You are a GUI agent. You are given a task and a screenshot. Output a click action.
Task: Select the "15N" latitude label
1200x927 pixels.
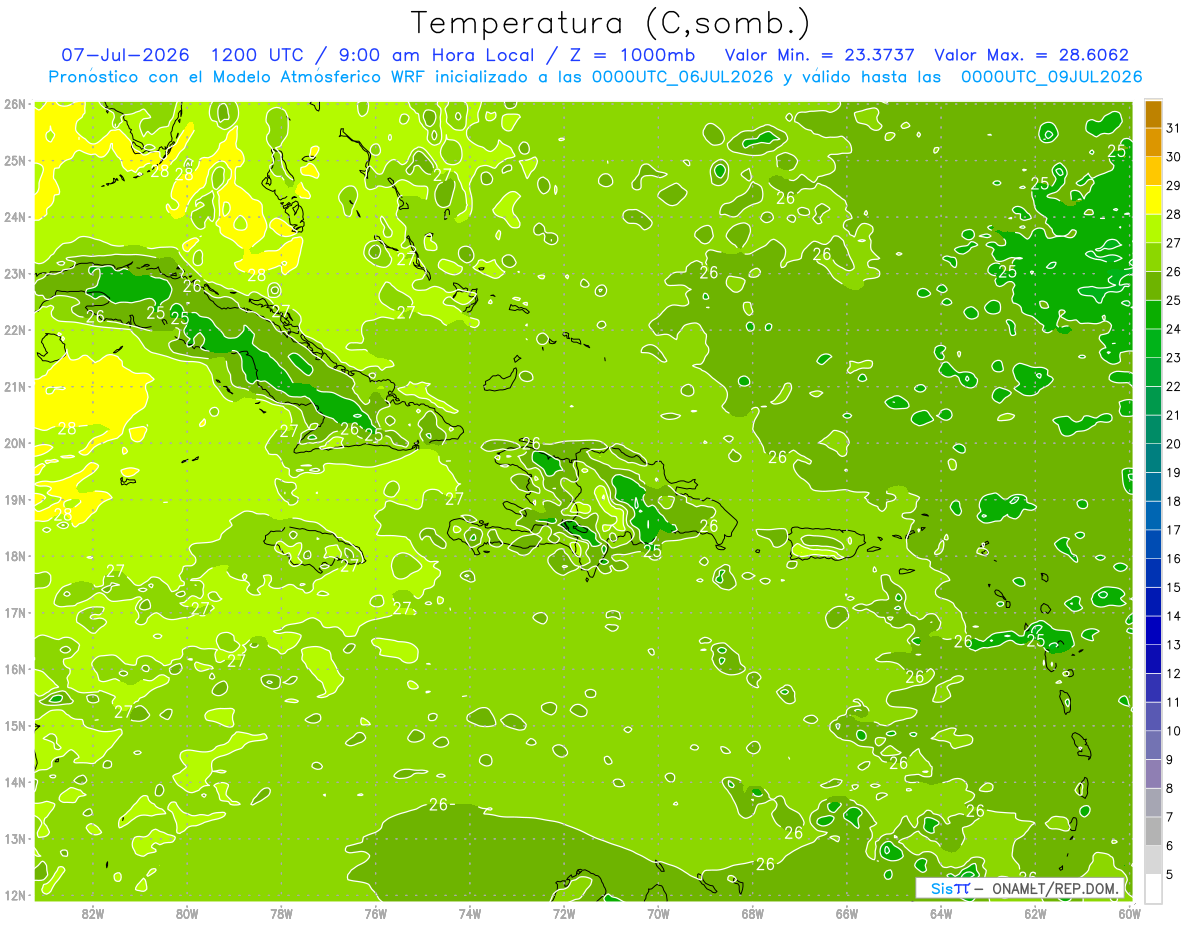pyautogui.click(x=15, y=725)
